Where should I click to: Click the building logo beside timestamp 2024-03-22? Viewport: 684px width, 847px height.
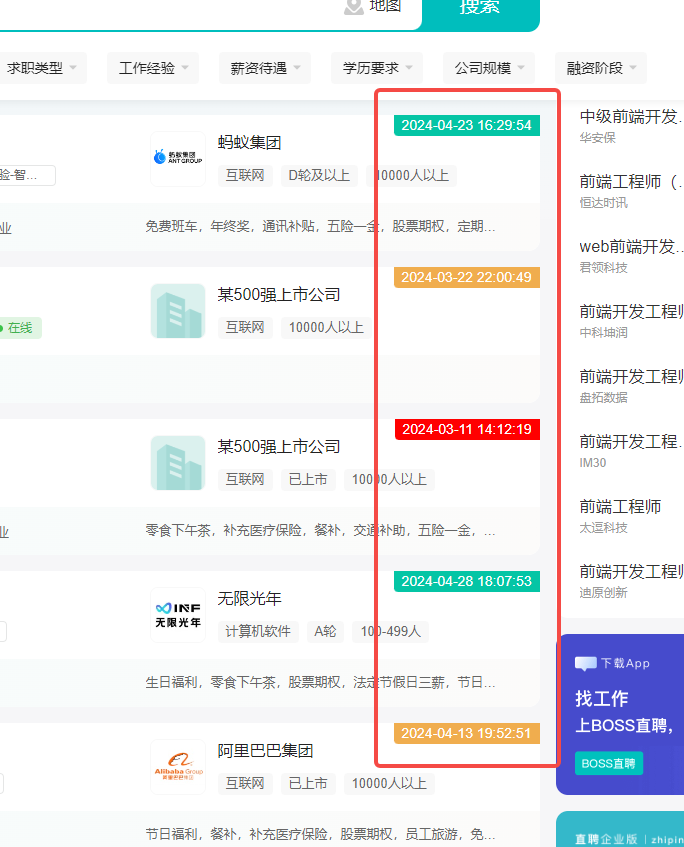(178, 311)
